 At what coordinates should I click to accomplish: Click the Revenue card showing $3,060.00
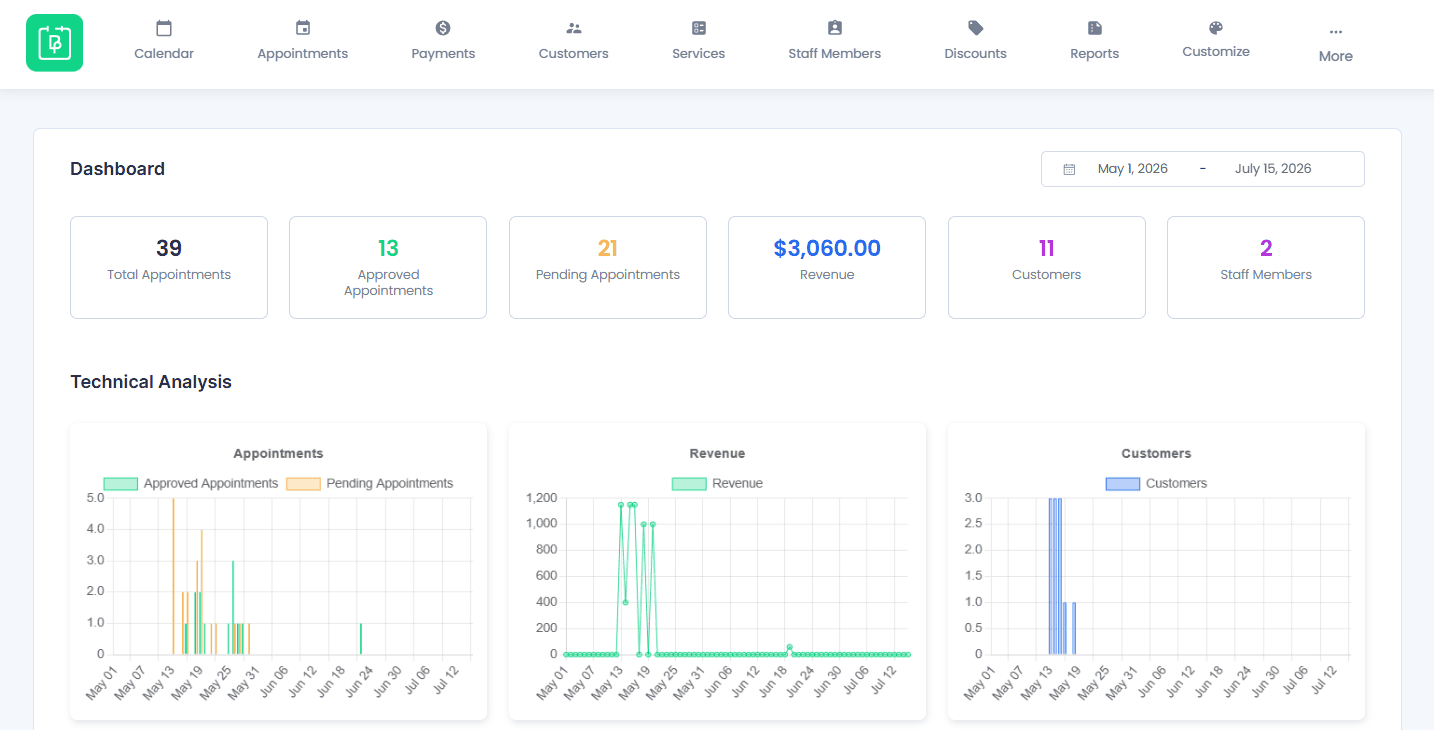point(827,267)
